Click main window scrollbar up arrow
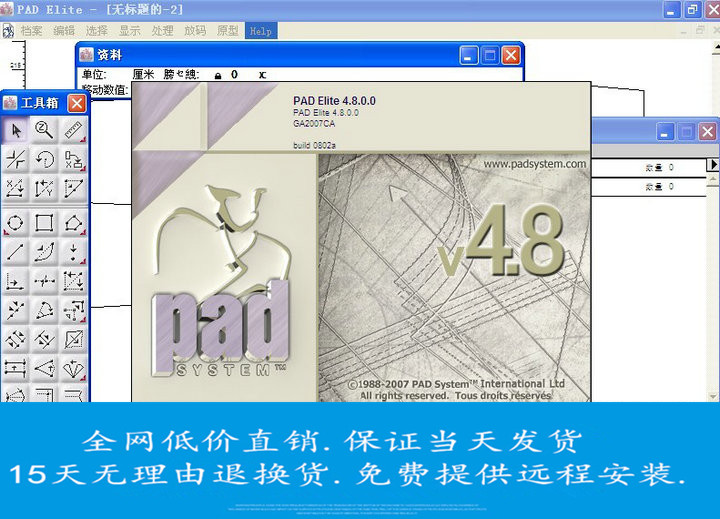720x519 pixels. point(716,46)
